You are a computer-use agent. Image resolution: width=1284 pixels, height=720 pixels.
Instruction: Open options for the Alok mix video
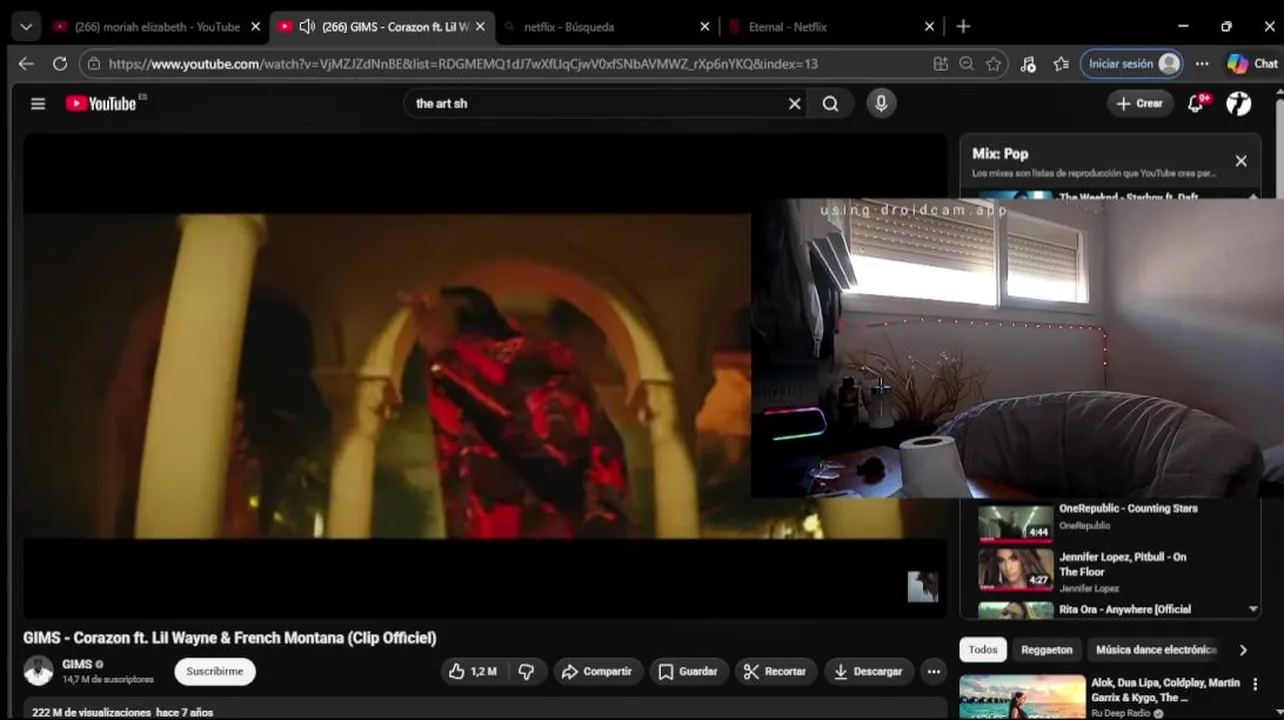1255,685
